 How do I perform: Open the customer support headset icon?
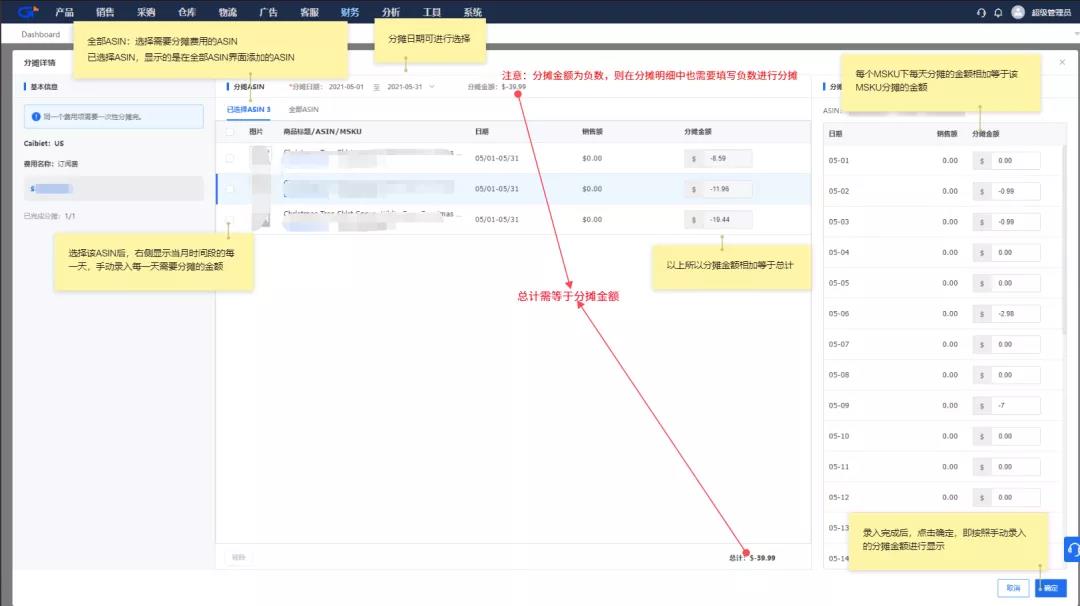pos(981,12)
